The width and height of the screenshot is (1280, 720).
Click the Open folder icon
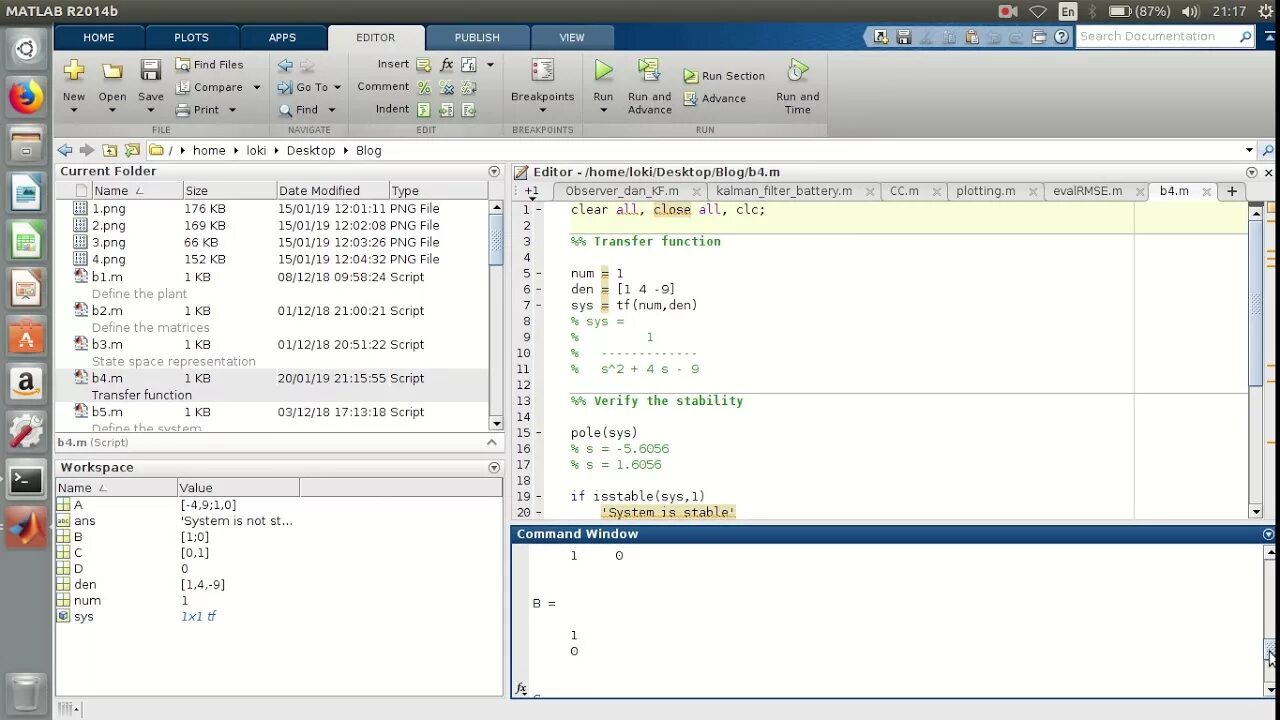pyautogui.click(x=112, y=71)
